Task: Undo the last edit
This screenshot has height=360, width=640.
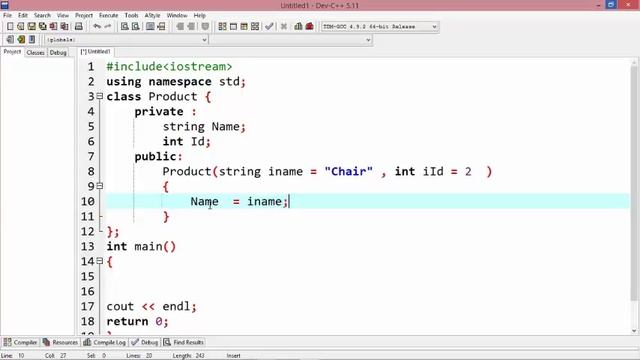Action: (x=97, y=27)
